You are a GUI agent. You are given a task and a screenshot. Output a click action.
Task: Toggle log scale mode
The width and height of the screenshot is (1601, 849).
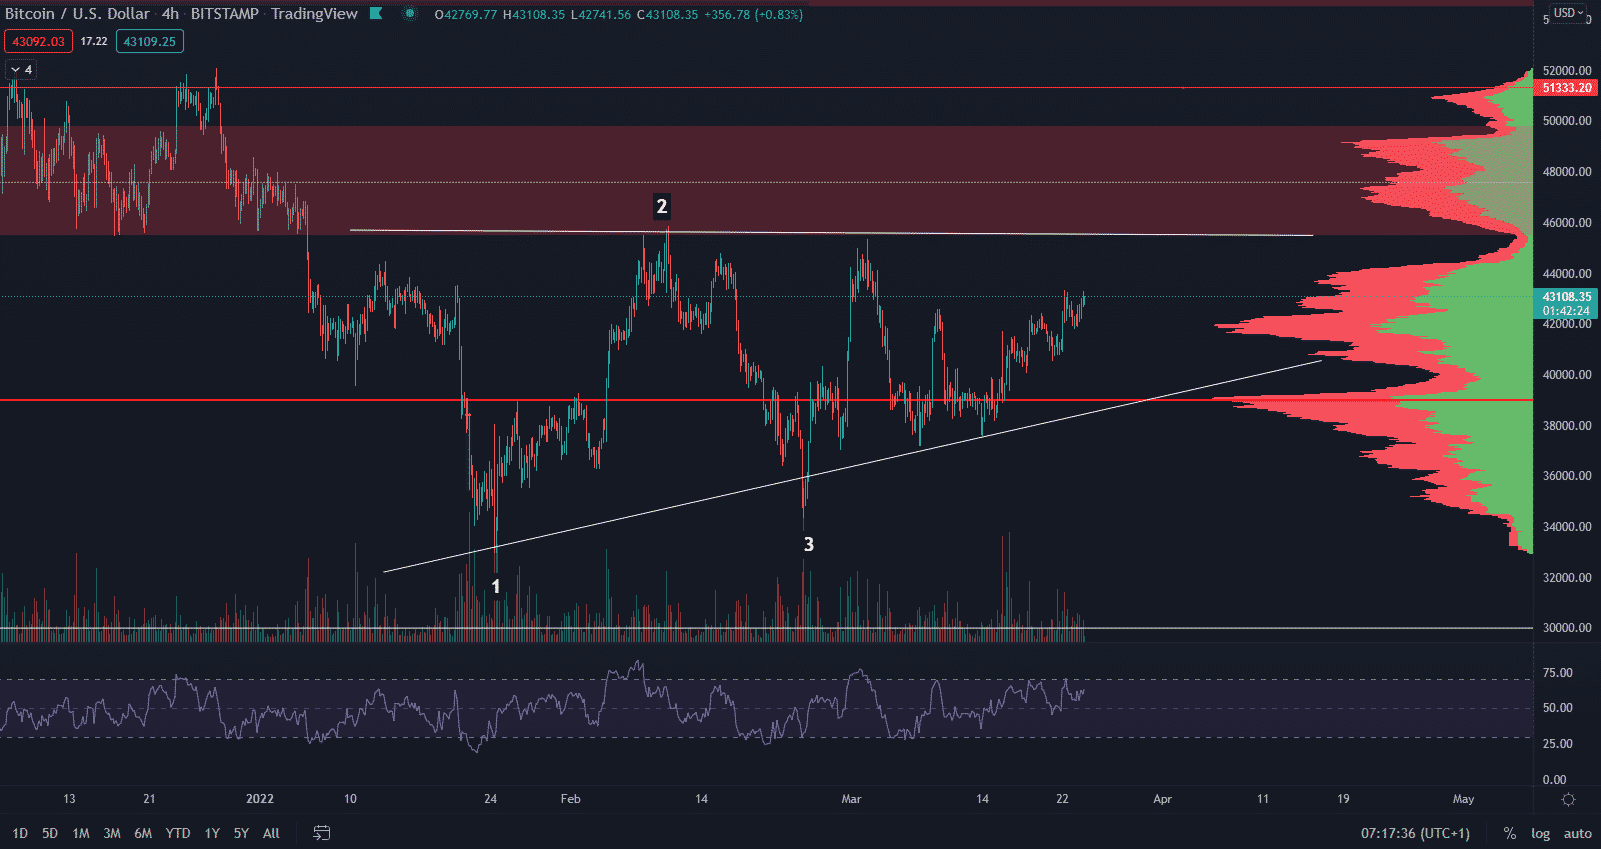(x=1540, y=833)
